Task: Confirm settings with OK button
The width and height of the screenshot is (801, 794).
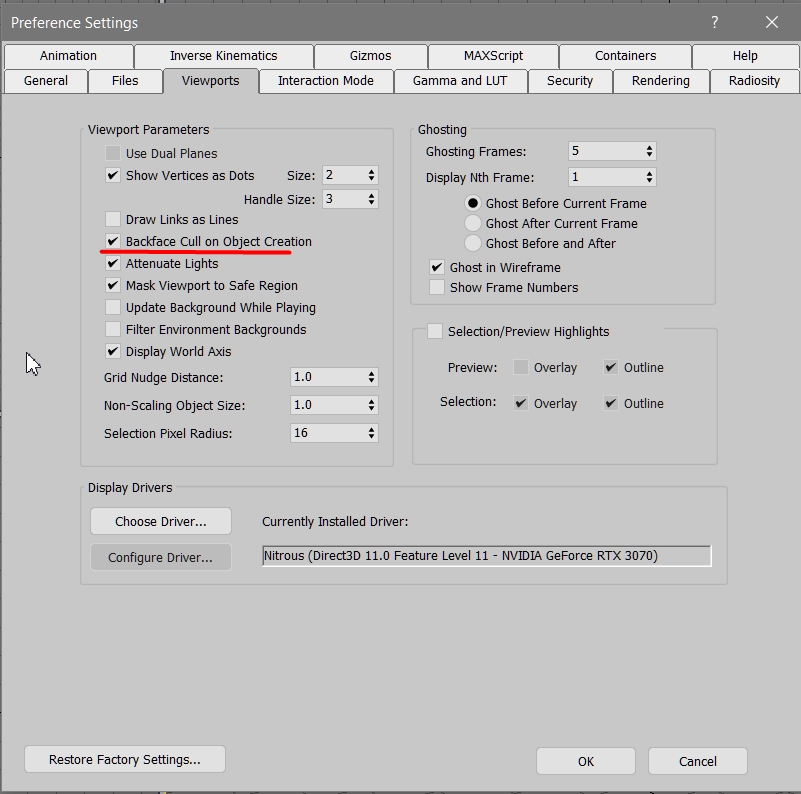Action: point(586,761)
